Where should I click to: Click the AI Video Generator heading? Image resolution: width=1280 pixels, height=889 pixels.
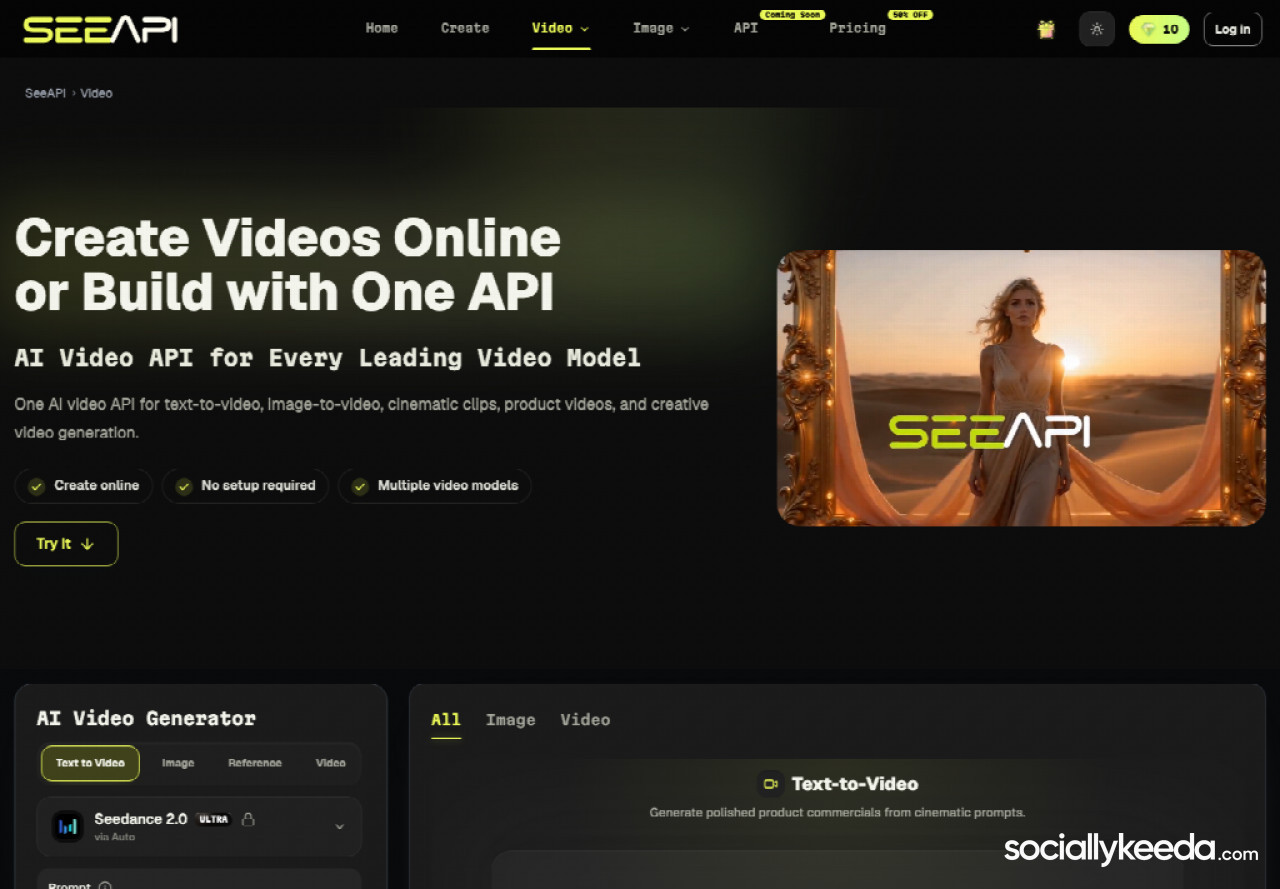tap(146, 718)
